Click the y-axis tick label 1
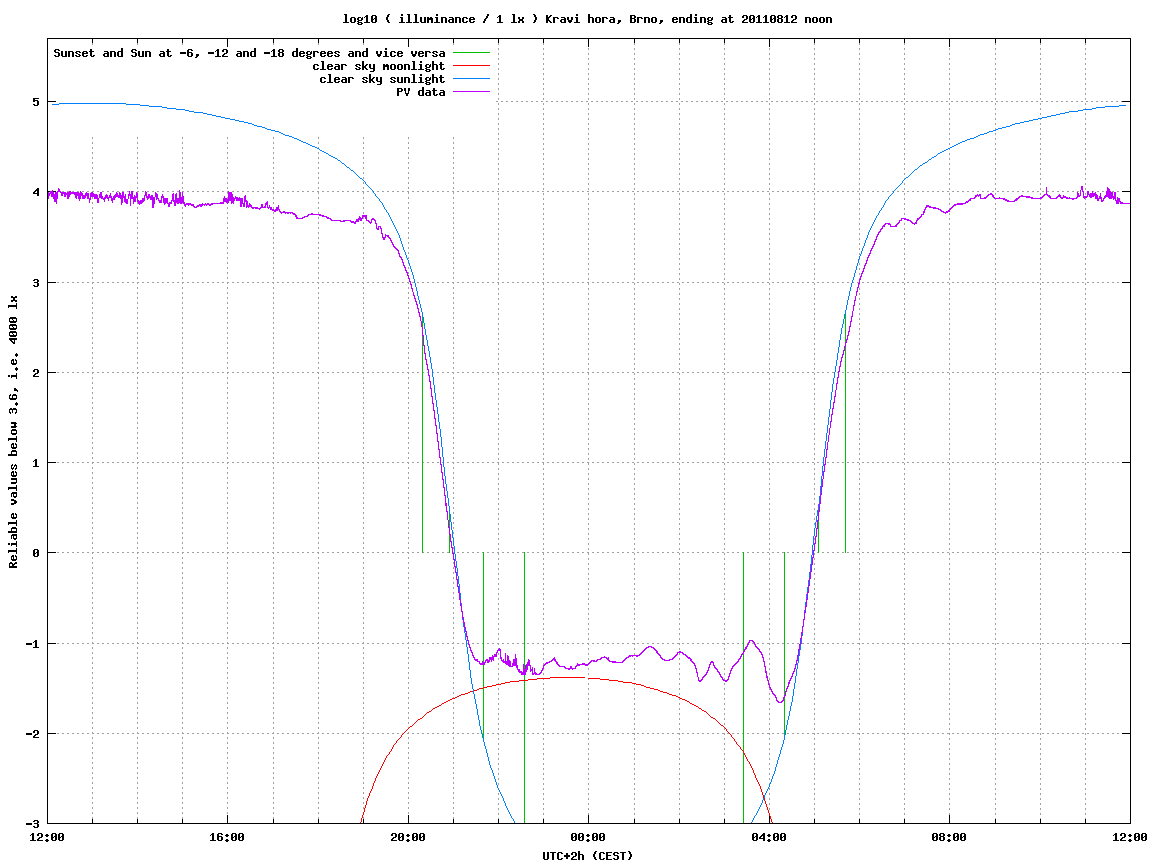 point(35,463)
